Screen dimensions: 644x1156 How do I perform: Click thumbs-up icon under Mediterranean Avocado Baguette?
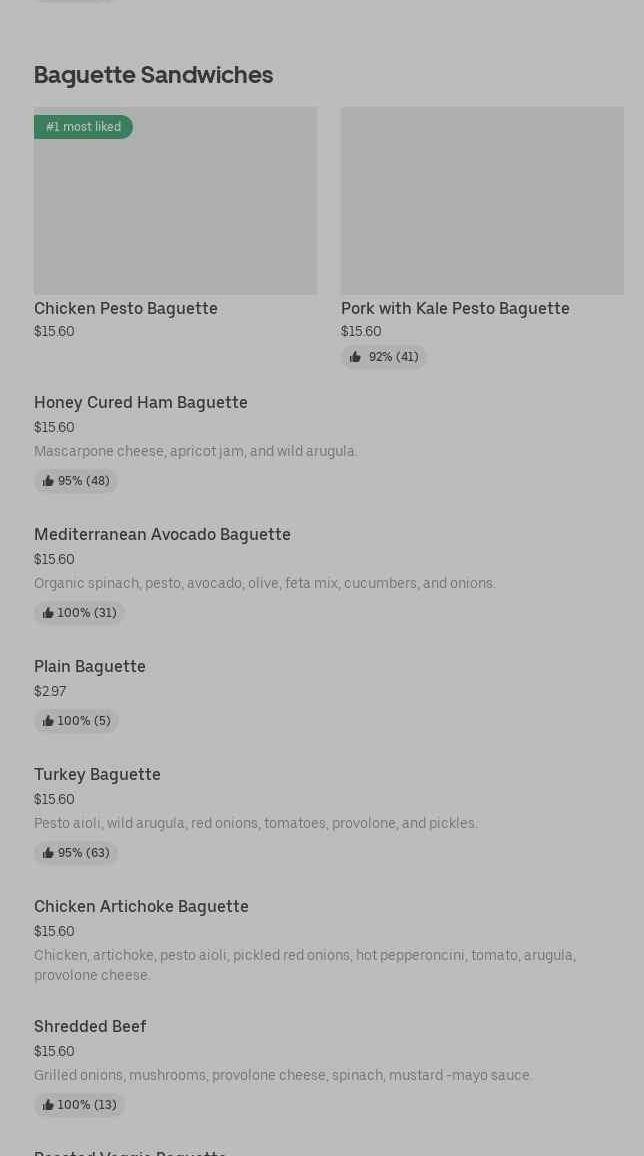pyautogui.click(x=48, y=613)
